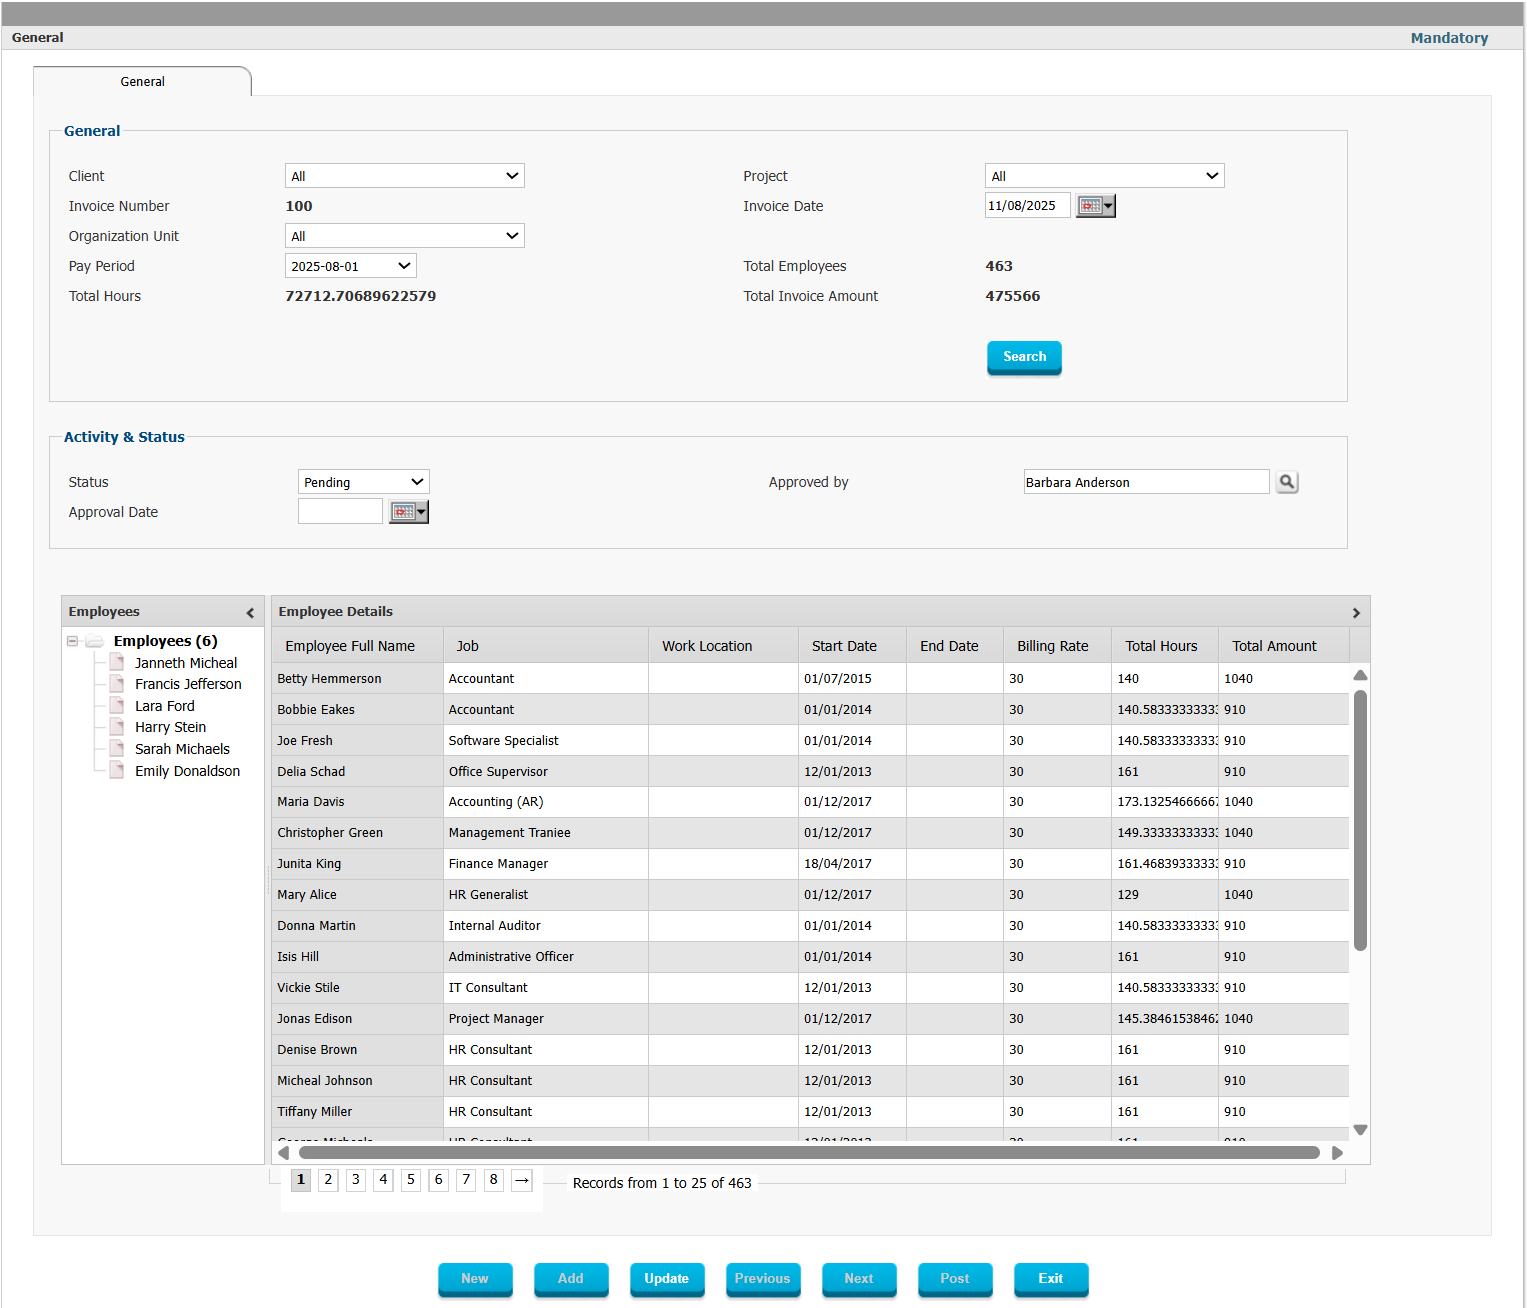Image resolution: width=1527 pixels, height=1308 pixels.
Task: Click the horizontal scrollbar thumb under the table
Action: [x=809, y=1153]
